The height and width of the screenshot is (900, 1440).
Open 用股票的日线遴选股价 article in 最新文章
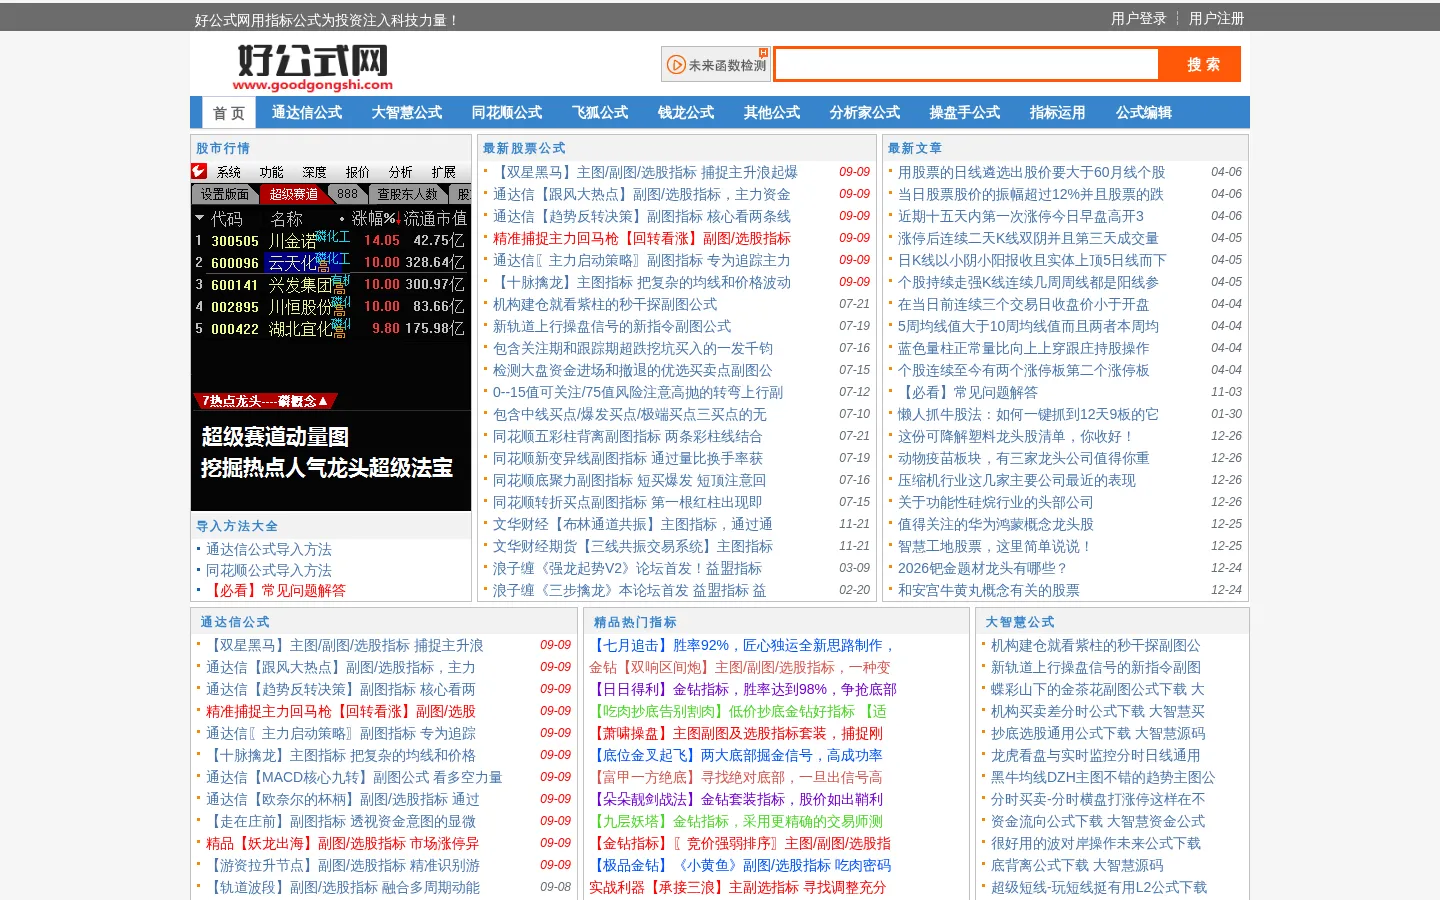pos(1031,172)
